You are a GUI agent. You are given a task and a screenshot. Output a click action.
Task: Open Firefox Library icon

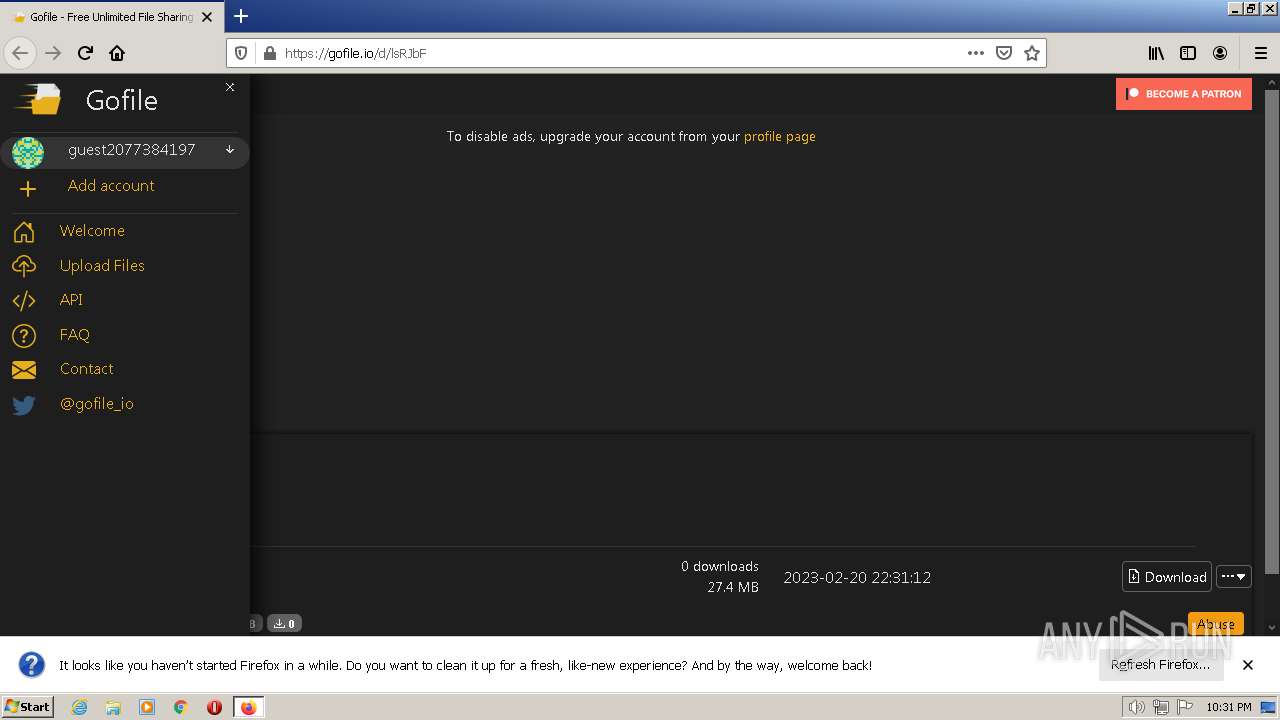pos(1156,53)
